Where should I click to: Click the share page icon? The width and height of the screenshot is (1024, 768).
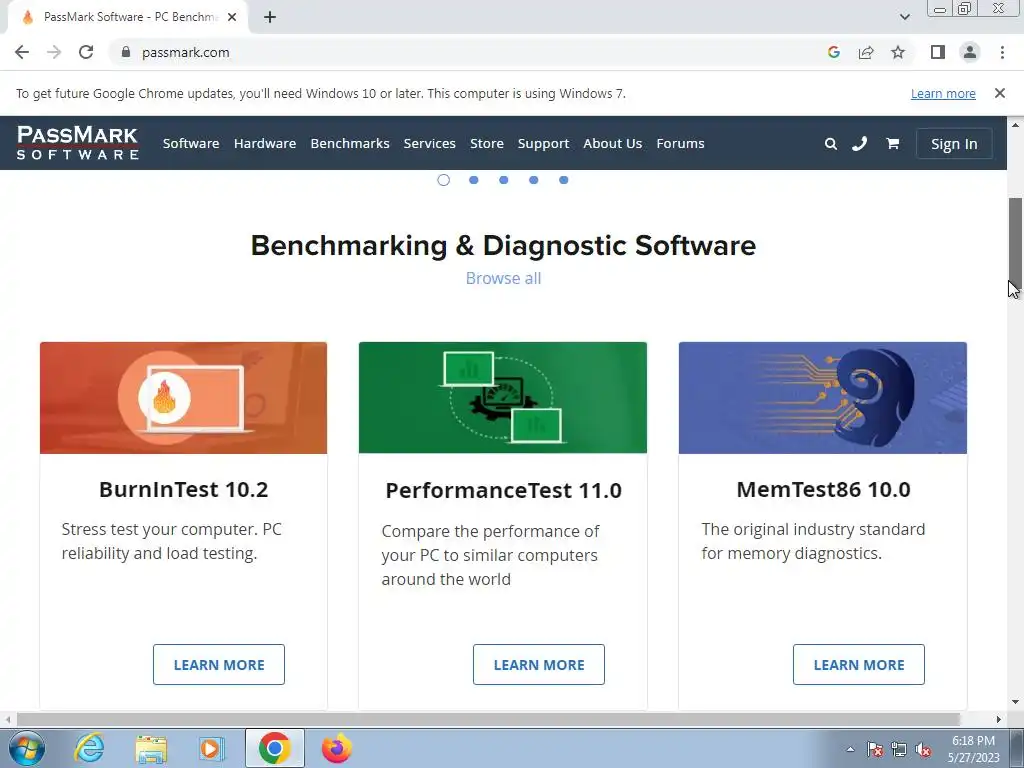tap(866, 52)
